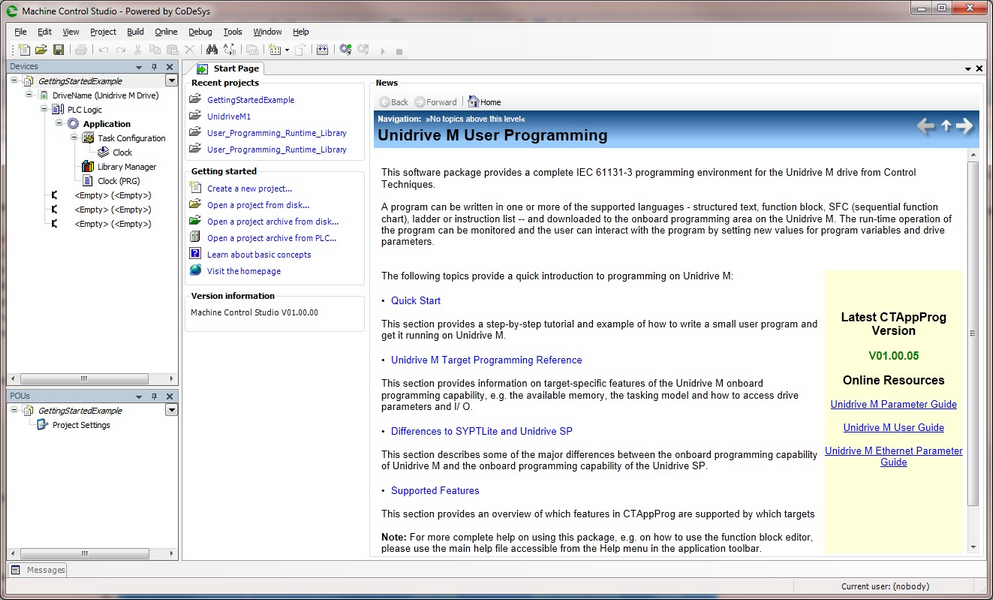The width and height of the screenshot is (993, 600).
Task: Click the Start play triangle icon
Action: pos(383,51)
